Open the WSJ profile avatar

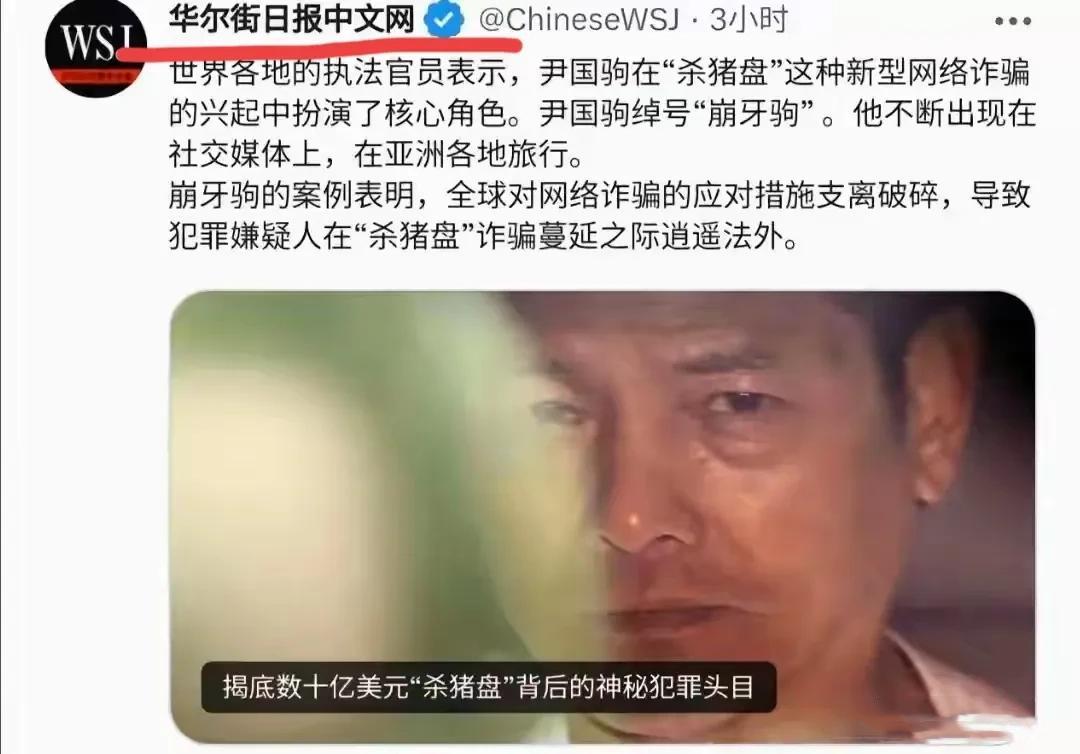96,48
